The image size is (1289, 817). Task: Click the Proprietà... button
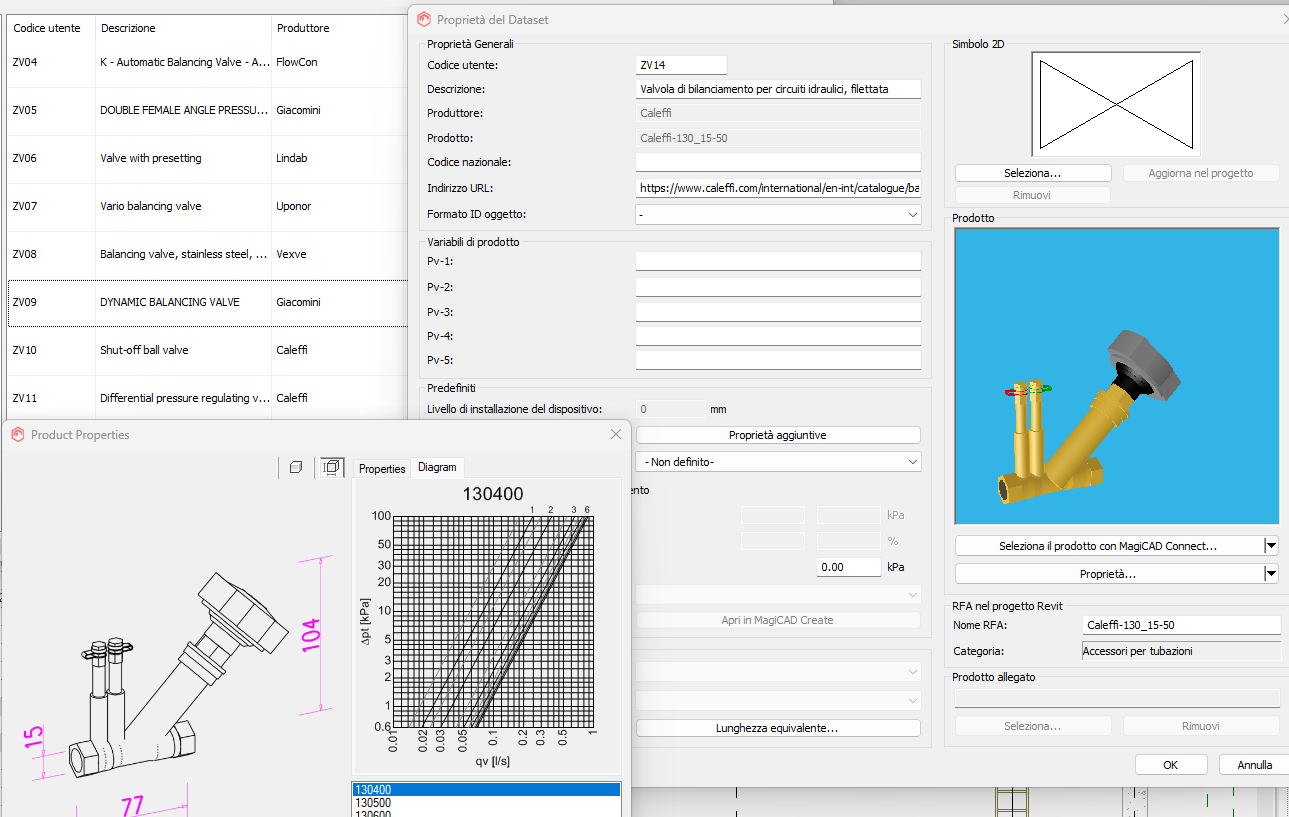[x=1108, y=574]
